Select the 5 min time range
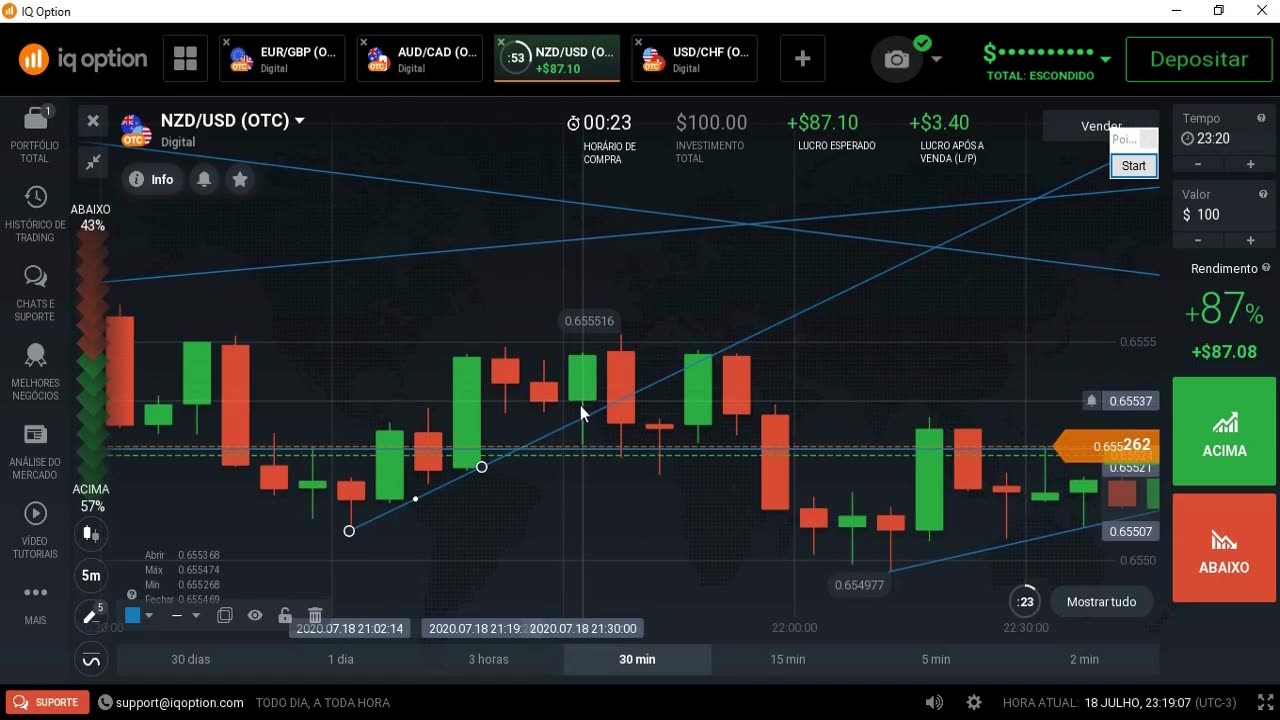Image resolution: width=1280 pixels, height=720 pixels. point(936,659)
